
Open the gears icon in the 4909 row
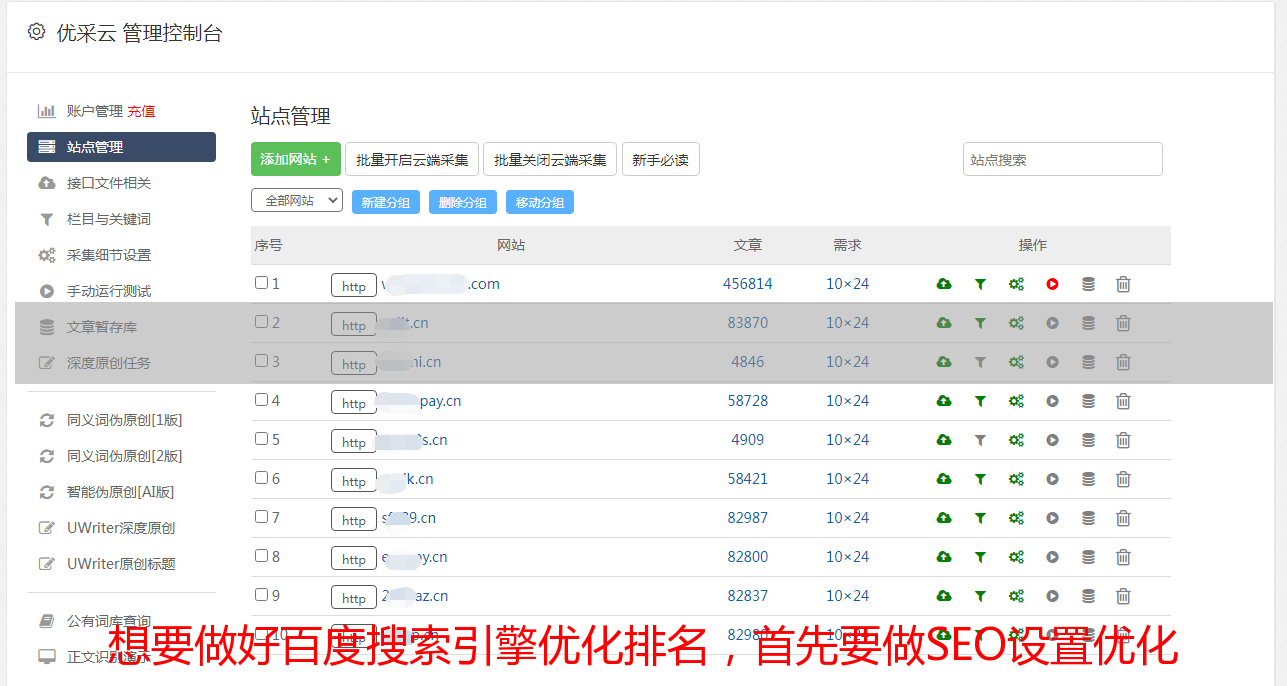pyautogui.click(x=1016, y=440)
